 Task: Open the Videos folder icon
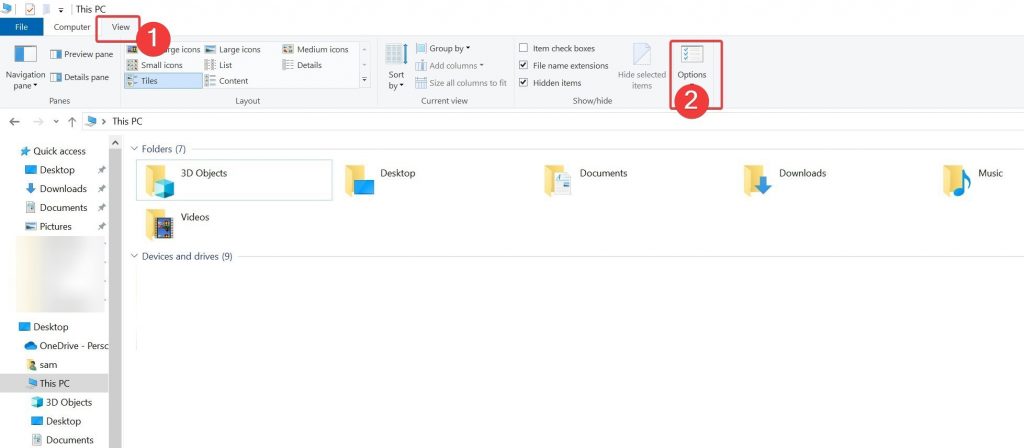pyautogui.click(x=160, y=224)
